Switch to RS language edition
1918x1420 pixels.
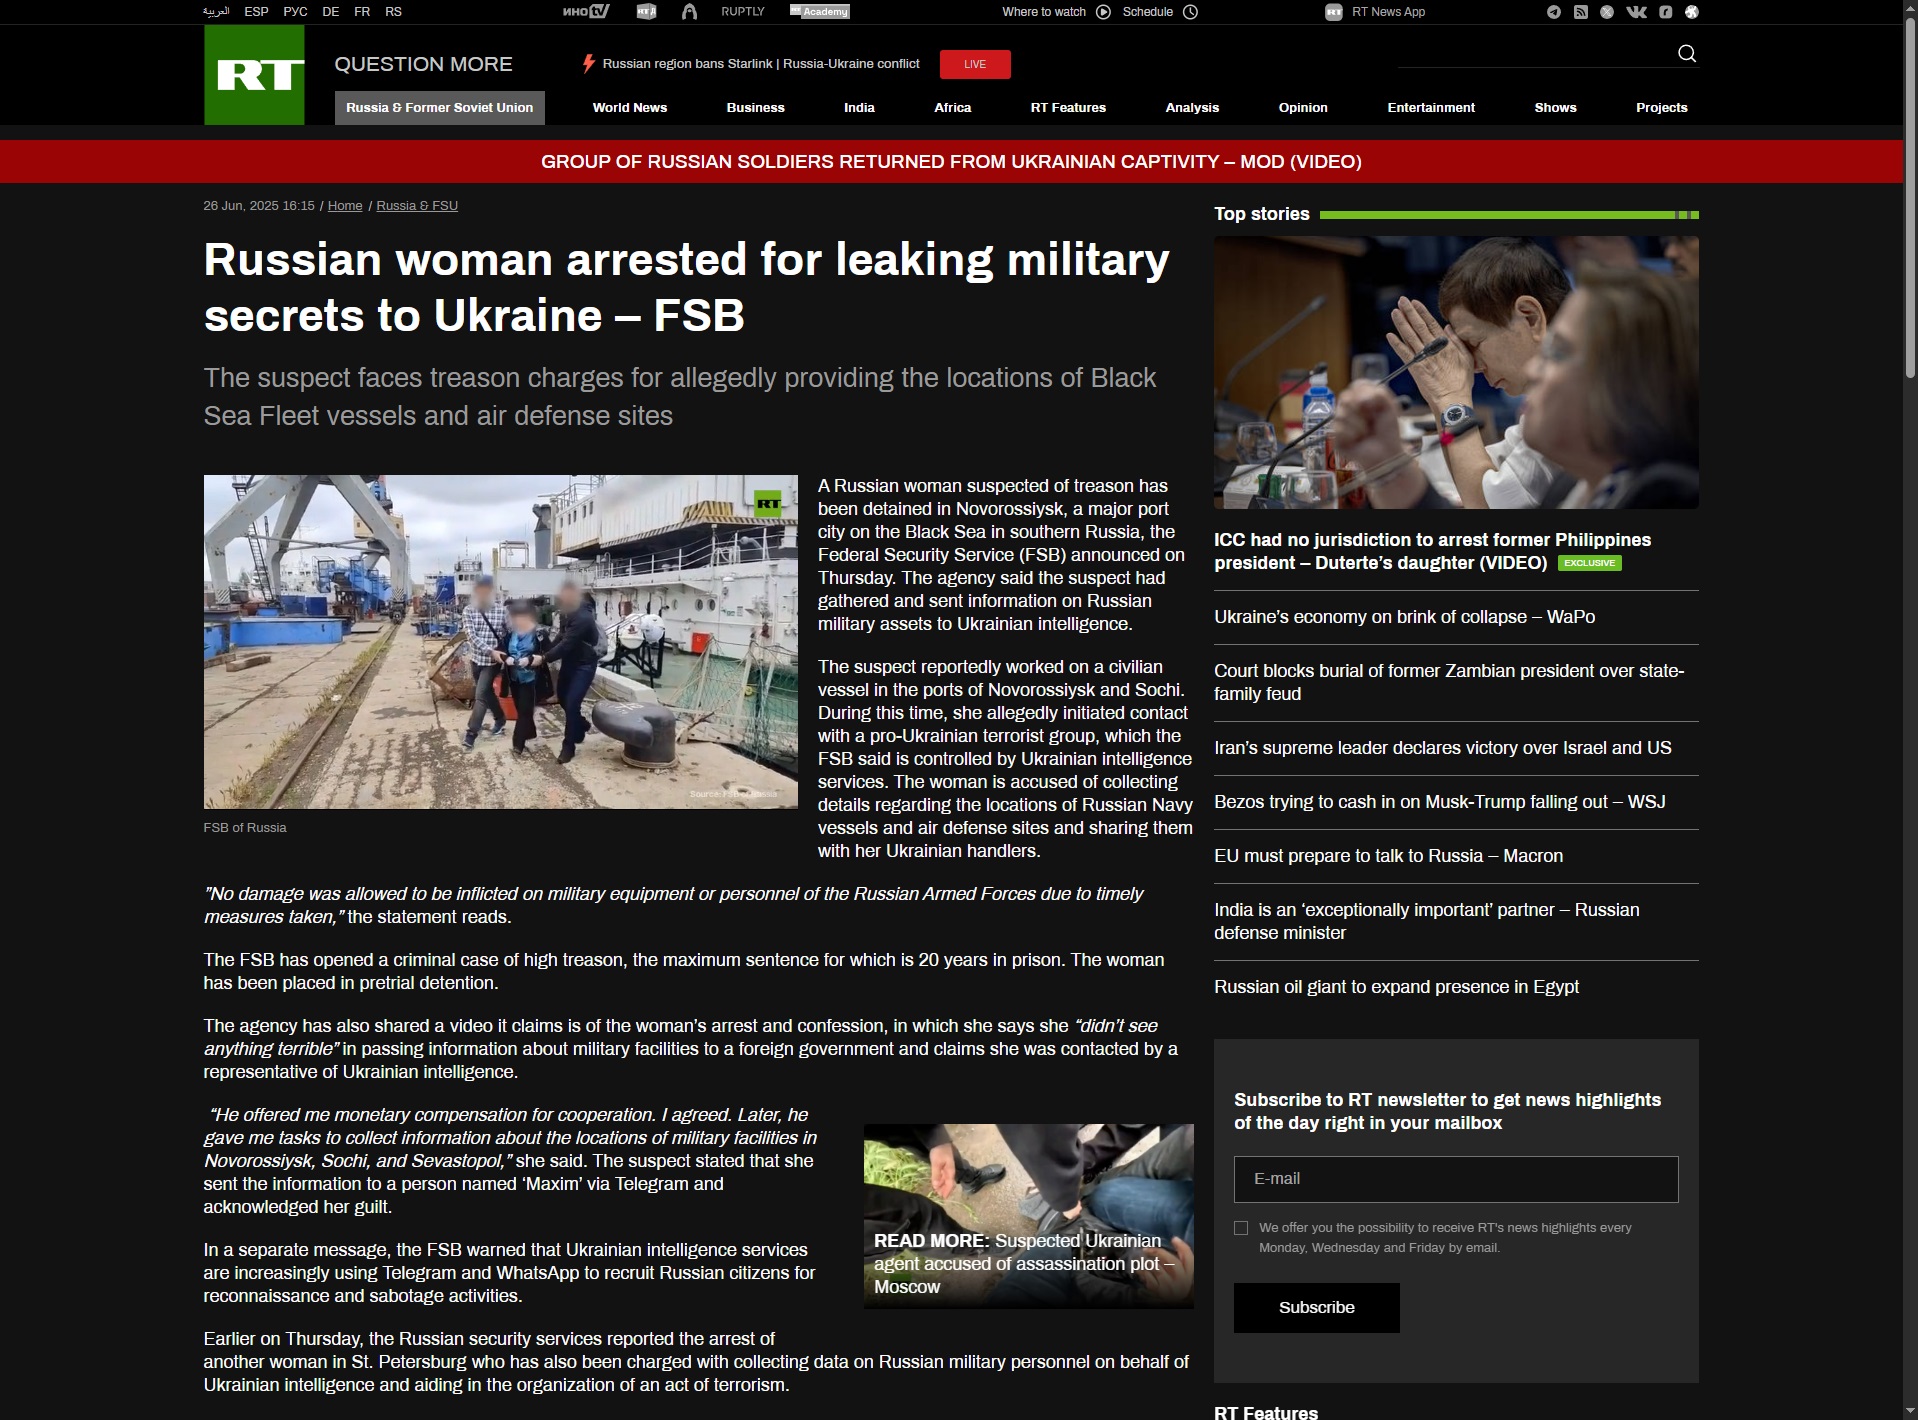(x=394, y=12)
